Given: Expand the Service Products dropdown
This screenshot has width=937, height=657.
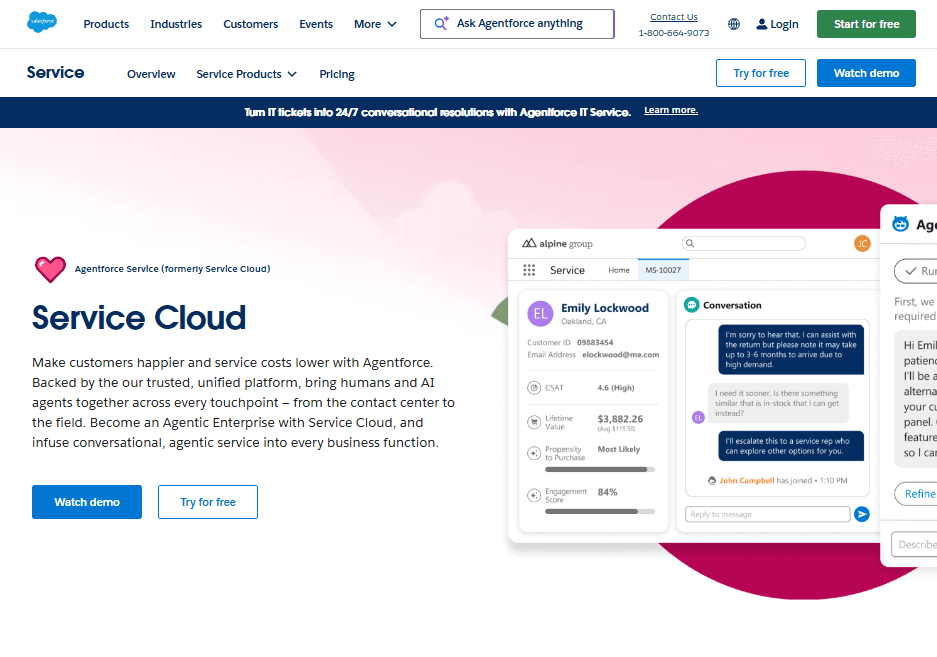Looking at the screenshot, I should (x=246, y=74).
